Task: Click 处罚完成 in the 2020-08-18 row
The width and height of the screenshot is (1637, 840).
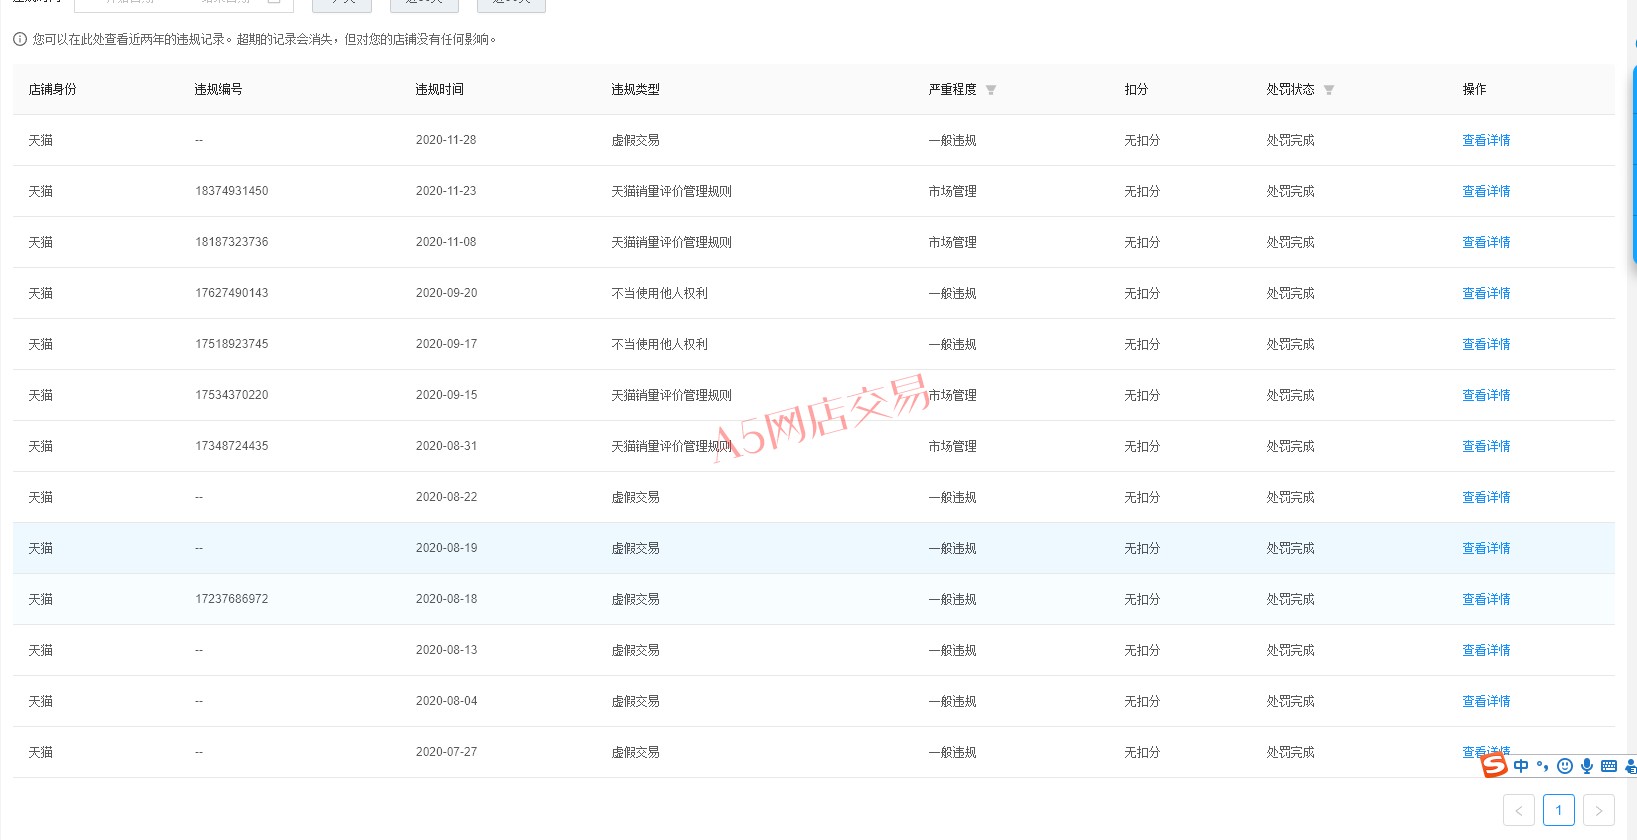Action: (1291, 600)
